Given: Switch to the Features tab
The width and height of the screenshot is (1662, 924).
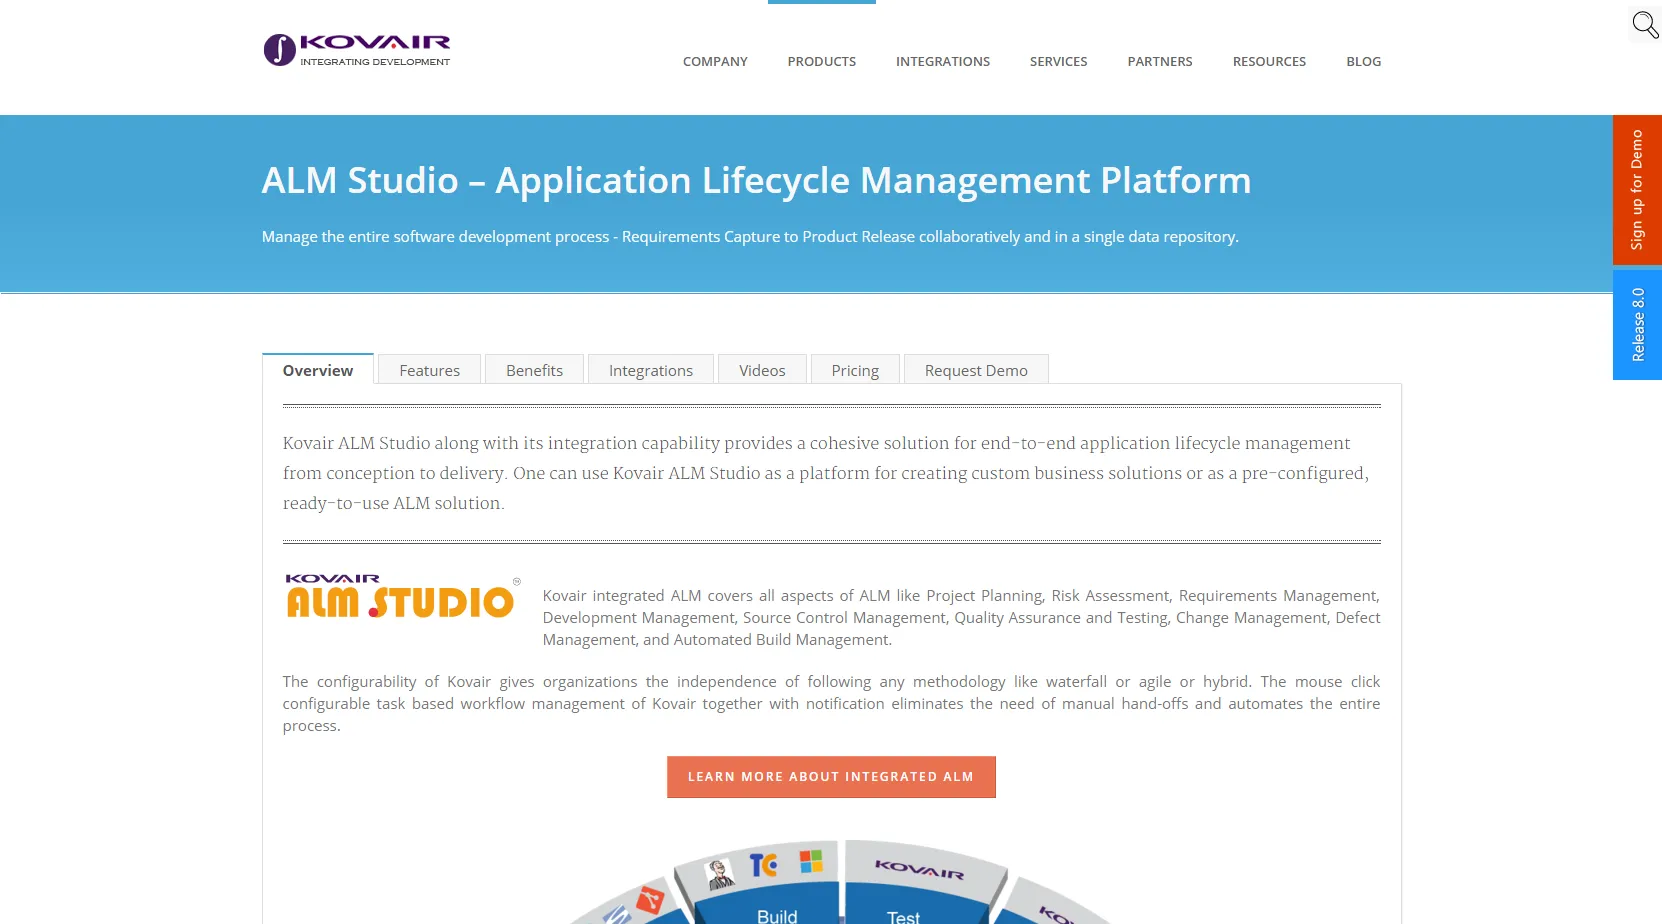Looking at the screenshot, I should click(x=430, y=370).
